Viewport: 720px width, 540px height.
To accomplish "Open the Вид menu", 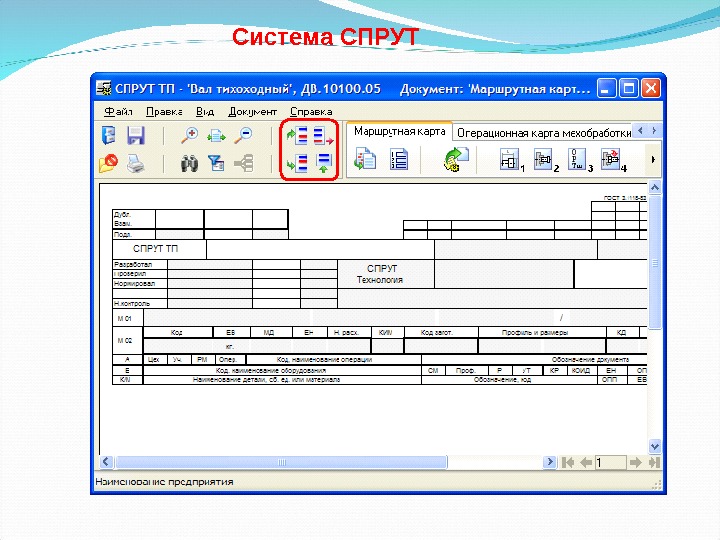I will (205, 112).
